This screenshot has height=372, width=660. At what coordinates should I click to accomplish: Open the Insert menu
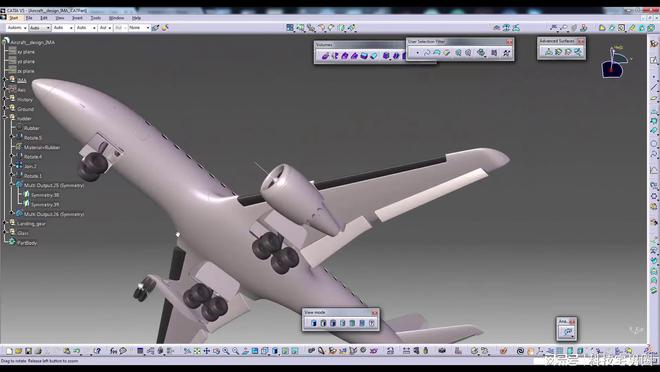(77, 18)
